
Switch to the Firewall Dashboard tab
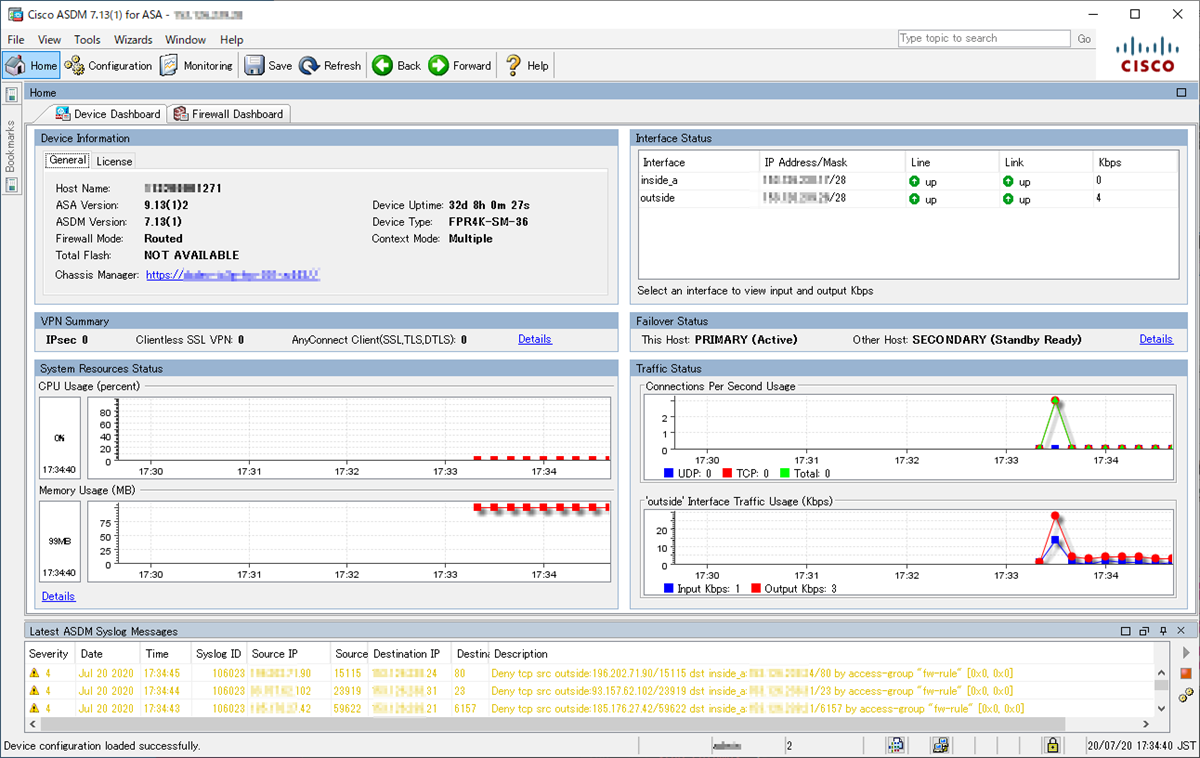pyautogui.click(x=229, y=114)
